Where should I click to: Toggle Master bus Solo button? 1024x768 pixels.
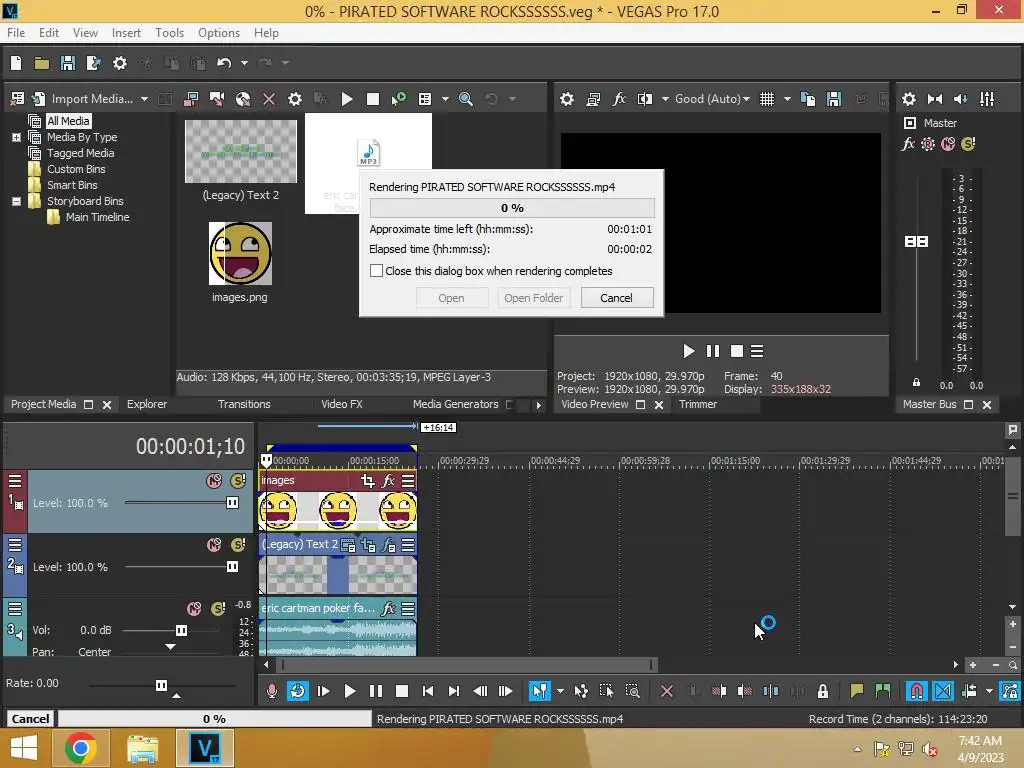pyautogui.click(x=968, y=144)
